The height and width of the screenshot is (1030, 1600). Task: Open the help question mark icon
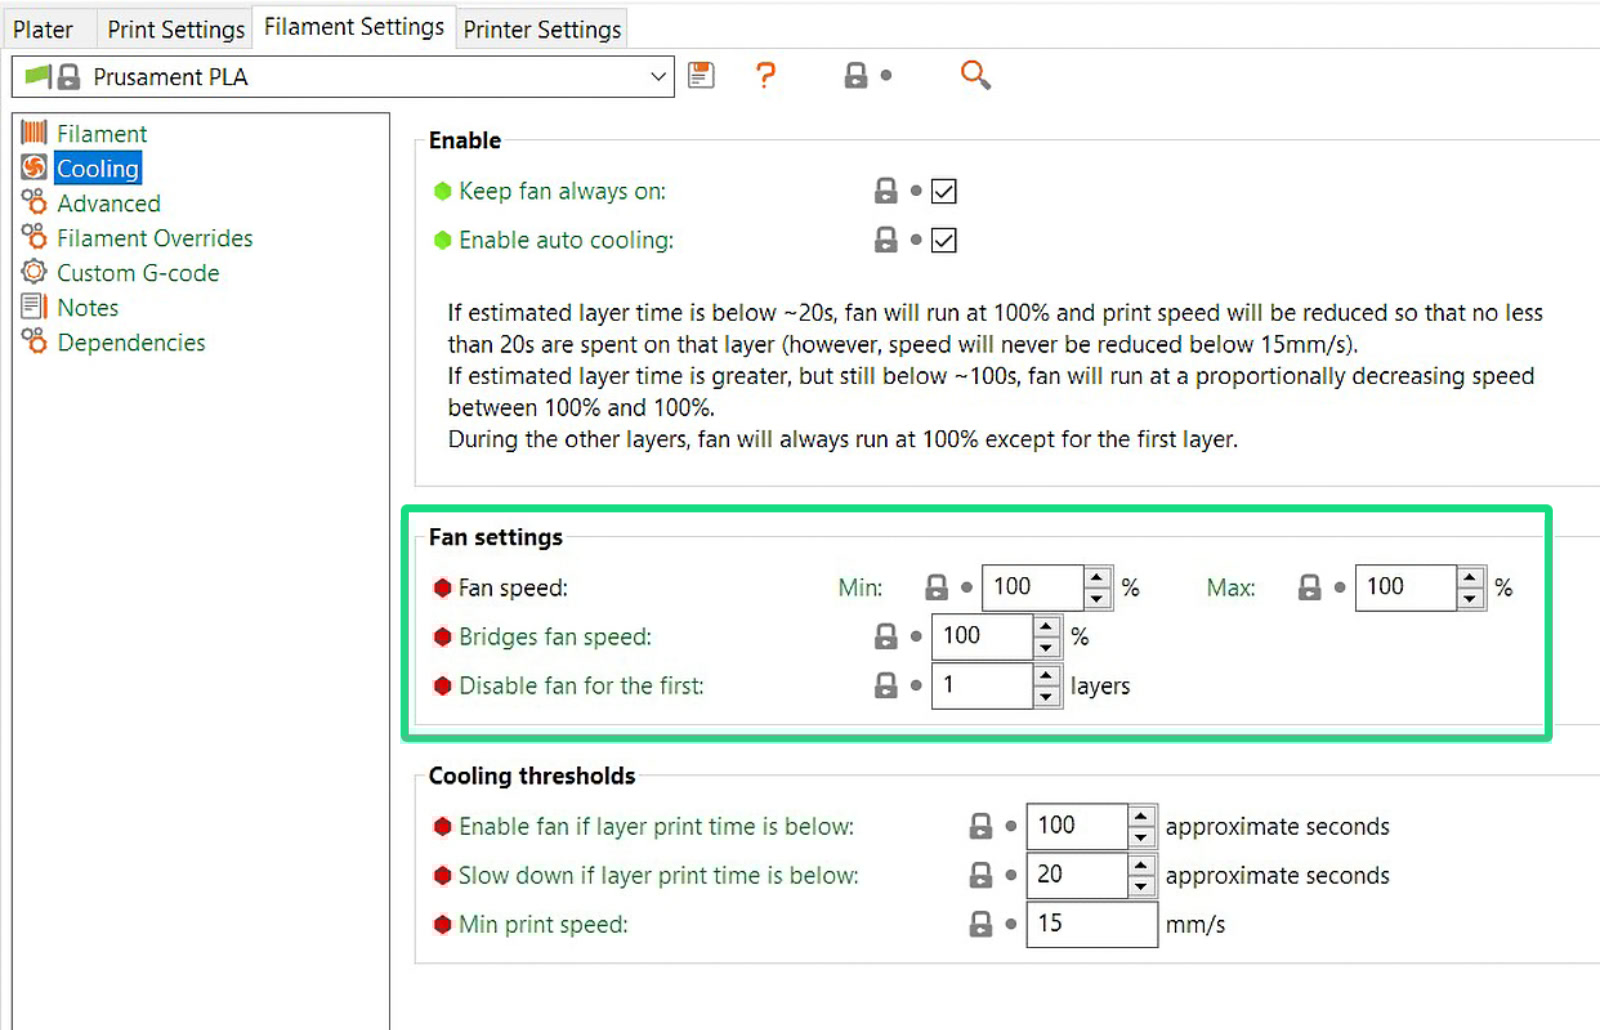pyautogui.click(x=765, y=75)
